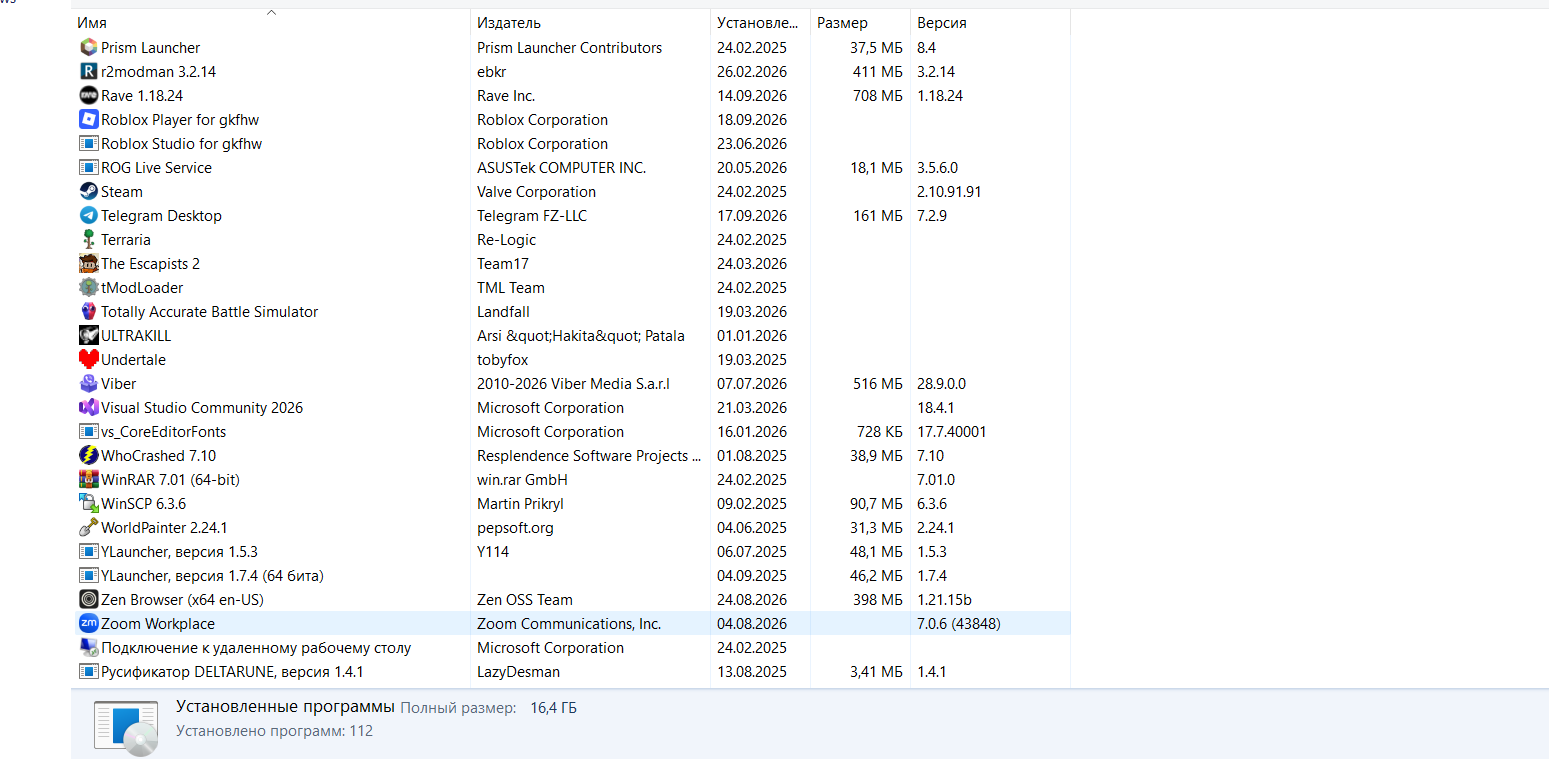Select the "Zoom Communications, Inc." publisher text
This screenshot has height=759, width=1549.
point(569,623)
